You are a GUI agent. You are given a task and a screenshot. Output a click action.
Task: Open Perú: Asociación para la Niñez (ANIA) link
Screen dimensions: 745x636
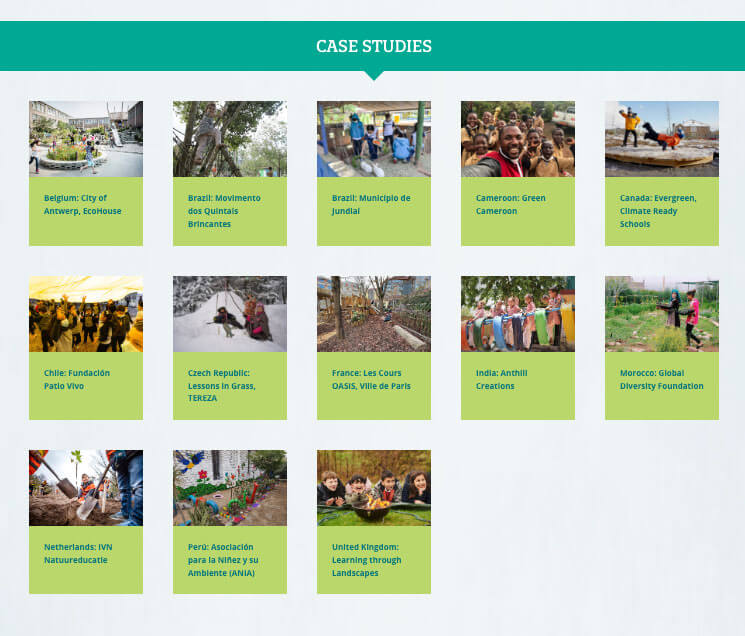click(x=223, y=560)
